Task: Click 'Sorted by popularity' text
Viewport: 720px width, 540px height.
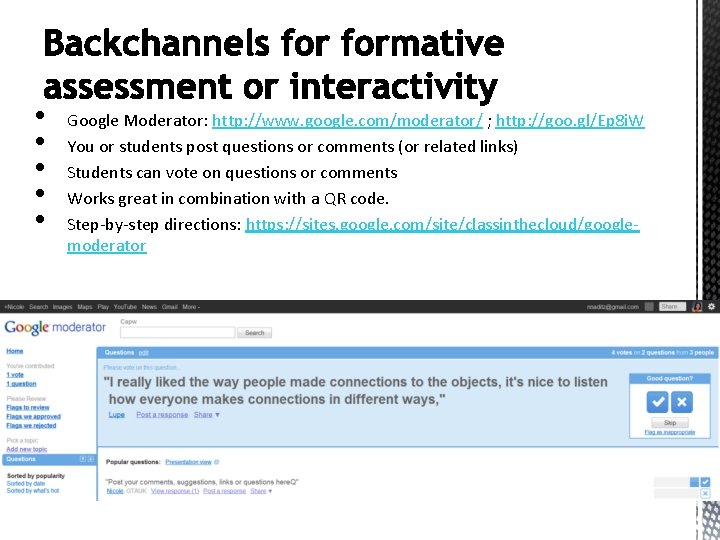Action: pyautogui.click(x=36, y=476)
